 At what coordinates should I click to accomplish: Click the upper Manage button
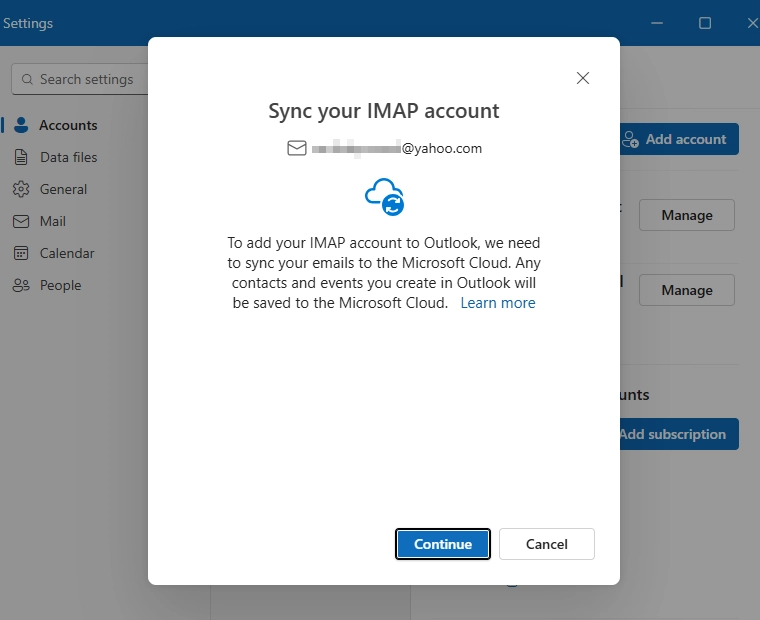(x=686, y=215)
